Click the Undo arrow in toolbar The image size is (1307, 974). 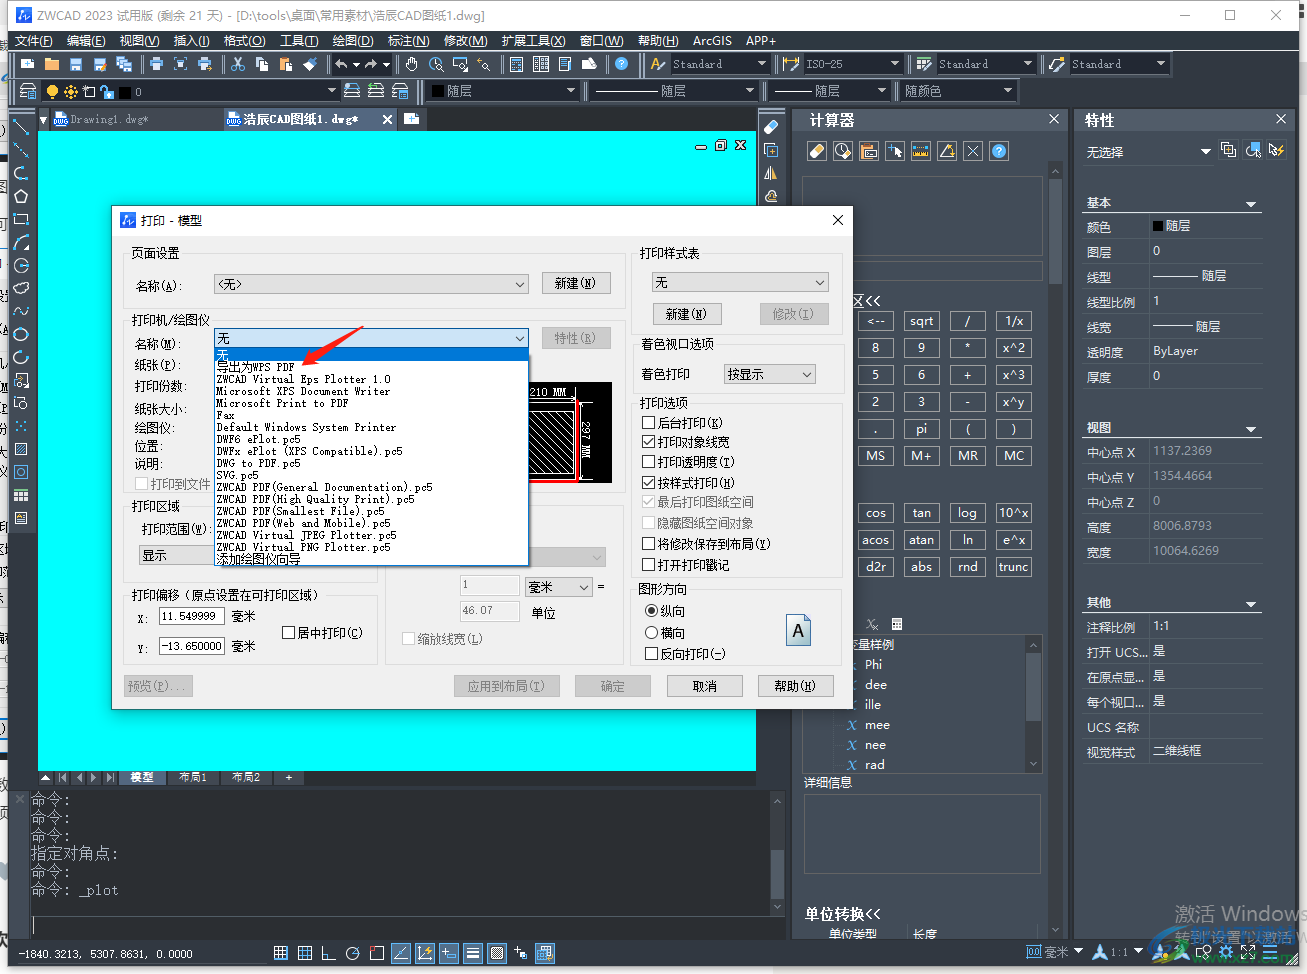[x=341, y=64]
